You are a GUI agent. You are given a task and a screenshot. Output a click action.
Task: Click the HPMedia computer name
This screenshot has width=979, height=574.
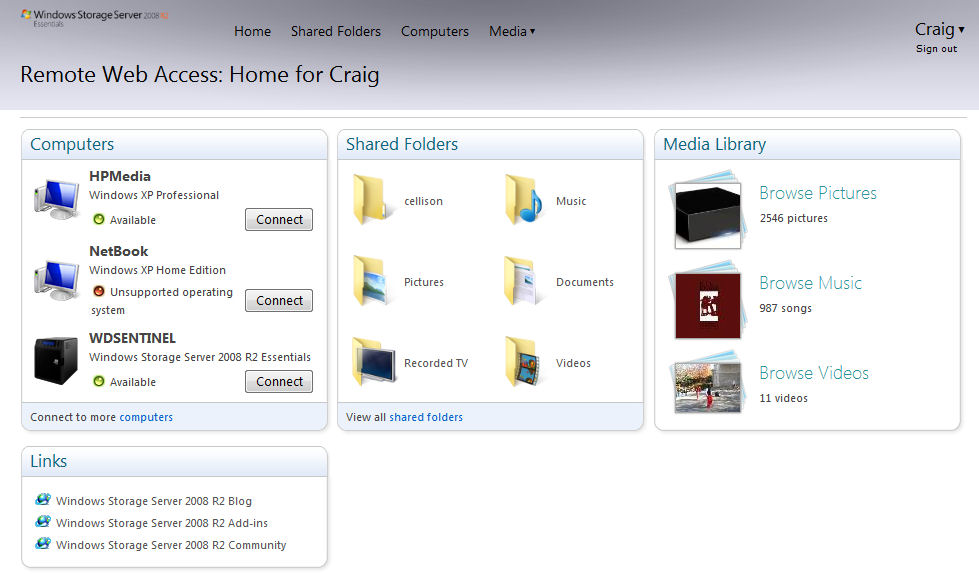point(120,176)
